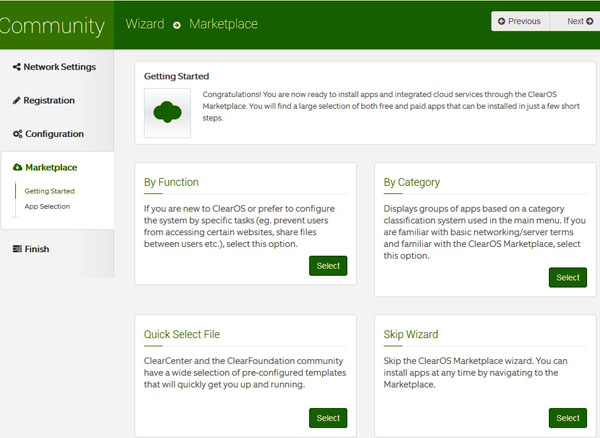Choose Select under Skip Wizard
The image size is (600, 438).
coord(568,418)
